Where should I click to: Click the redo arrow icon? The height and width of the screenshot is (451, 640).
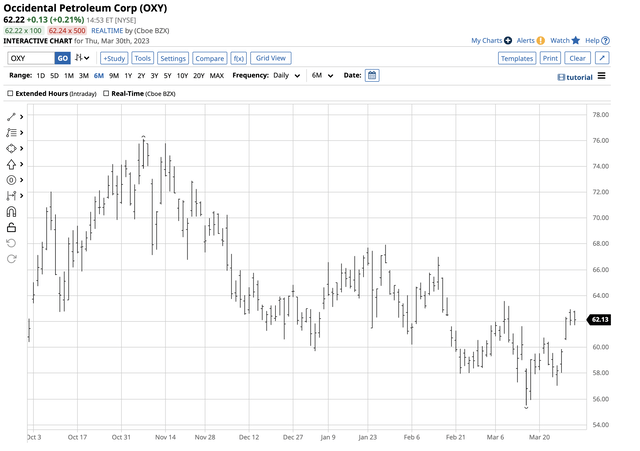tap(11, 259)
